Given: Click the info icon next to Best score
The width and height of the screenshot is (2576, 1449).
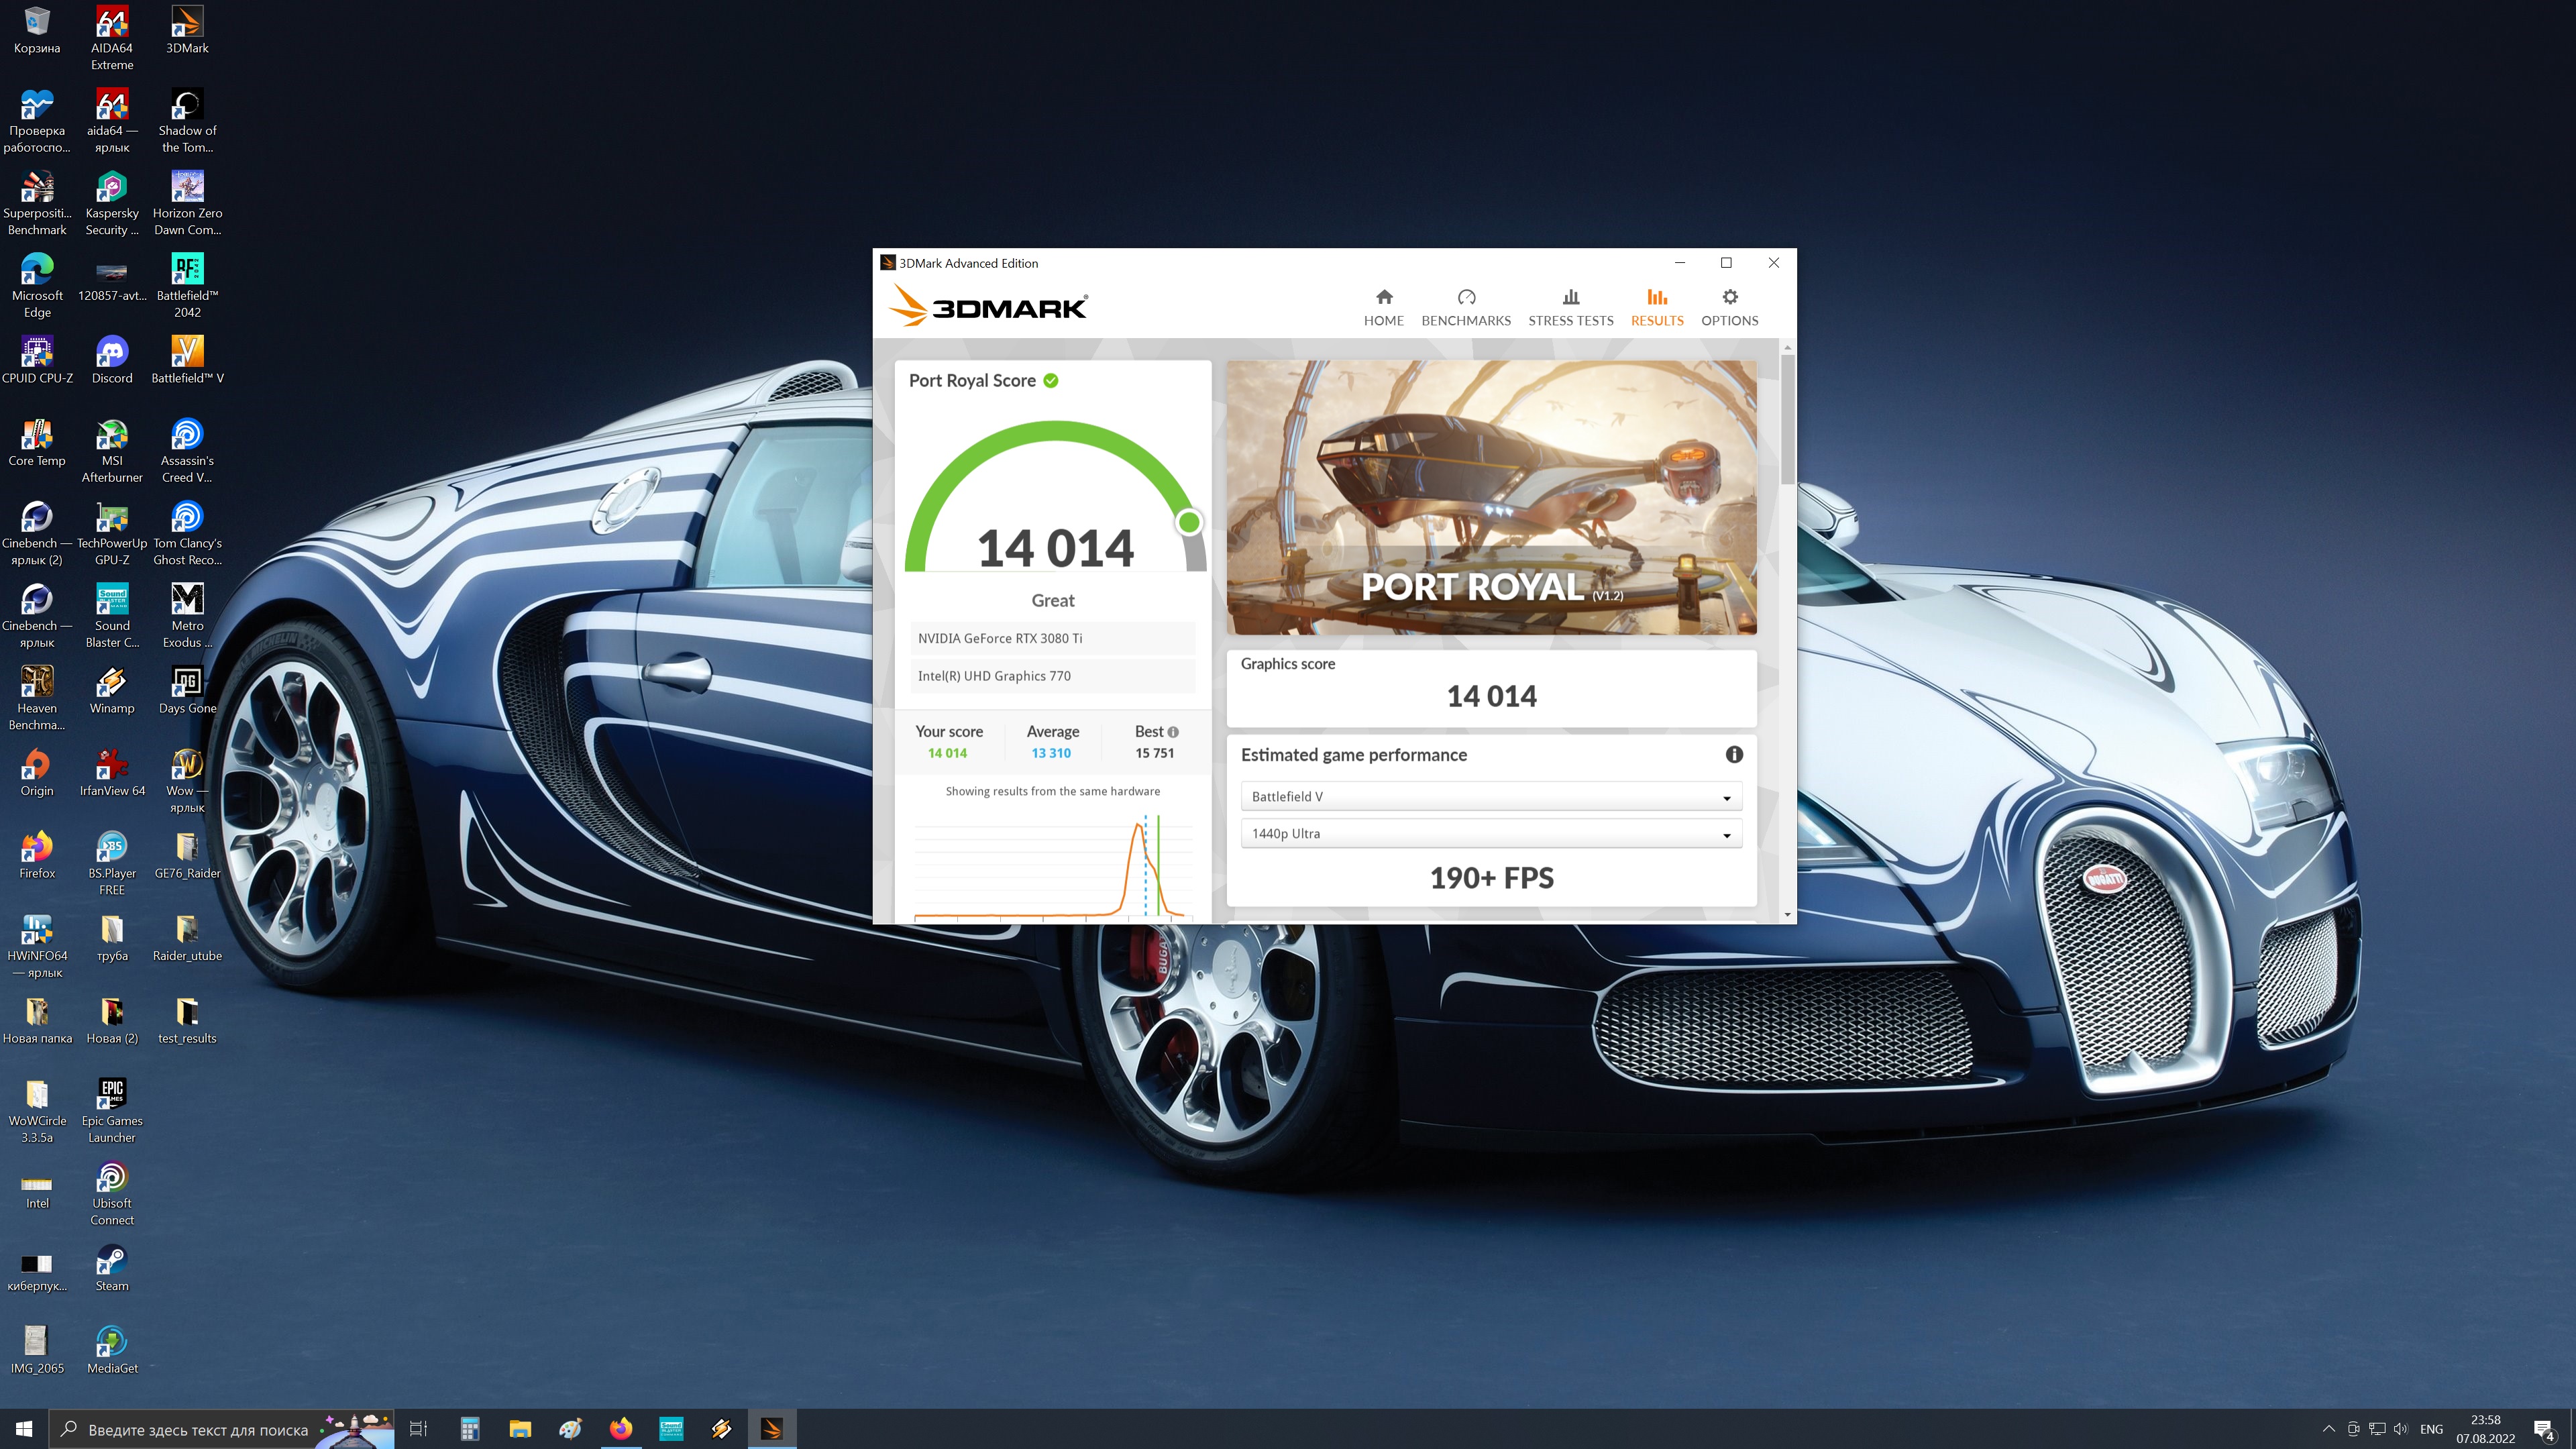Looking at the screenshot, I should tap(1173, 732).
